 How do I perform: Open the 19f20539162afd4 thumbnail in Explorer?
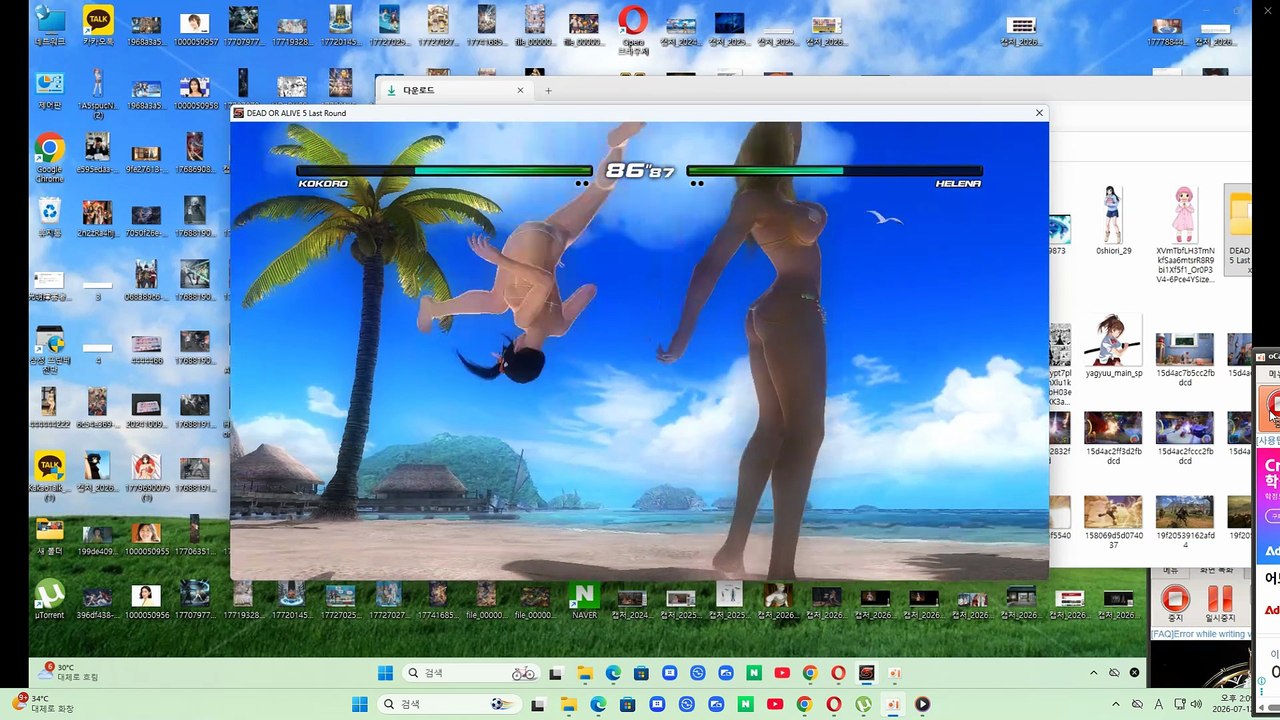1184,522
